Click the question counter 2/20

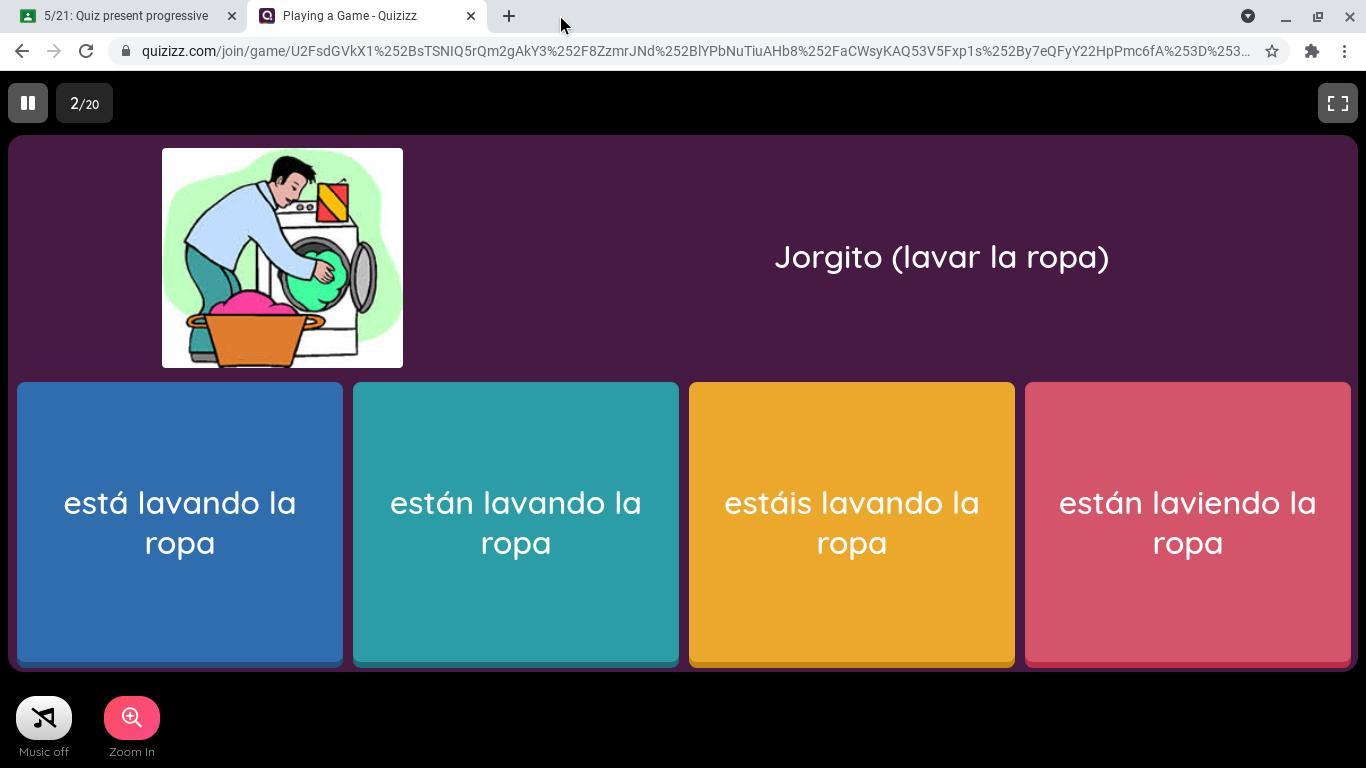coord(84,103)
